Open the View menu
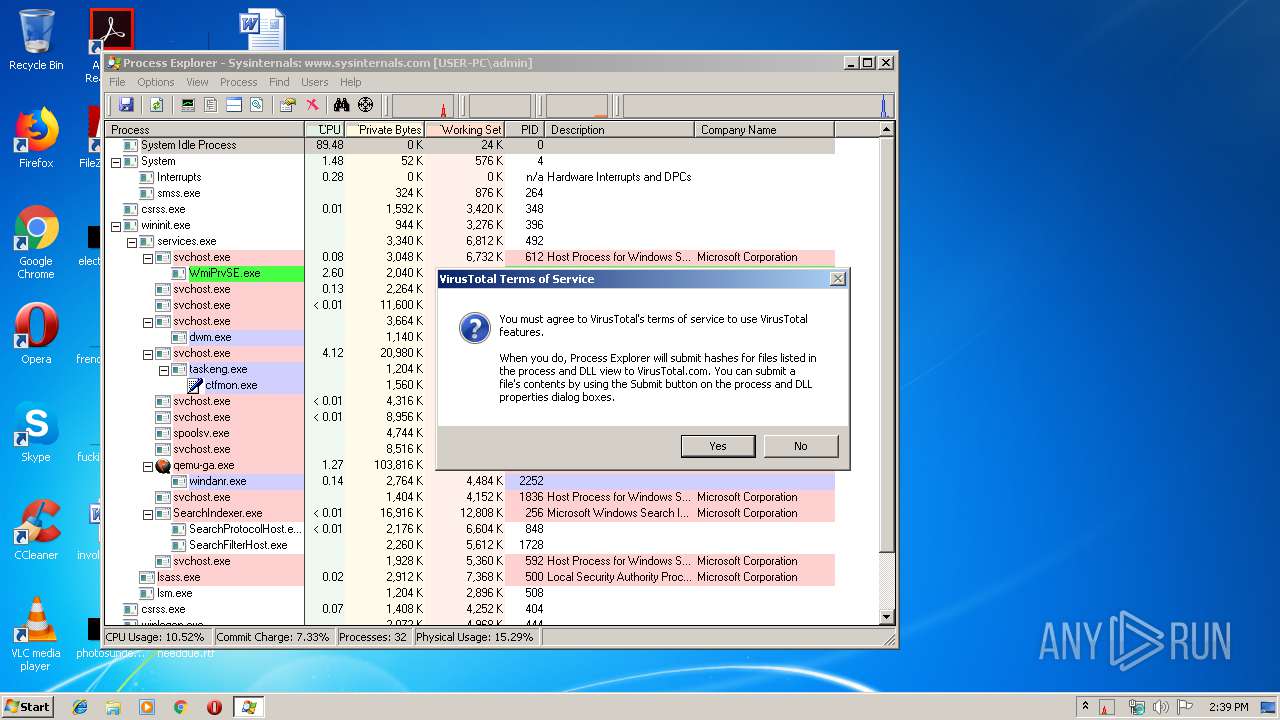The height and width of the screenshot is (720, 1280). coord(197,82)
